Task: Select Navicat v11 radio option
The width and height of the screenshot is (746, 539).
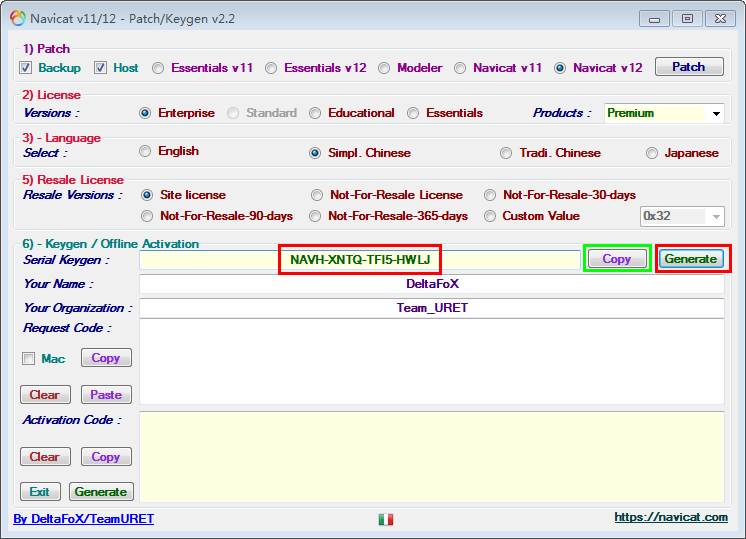Action: 460,68
